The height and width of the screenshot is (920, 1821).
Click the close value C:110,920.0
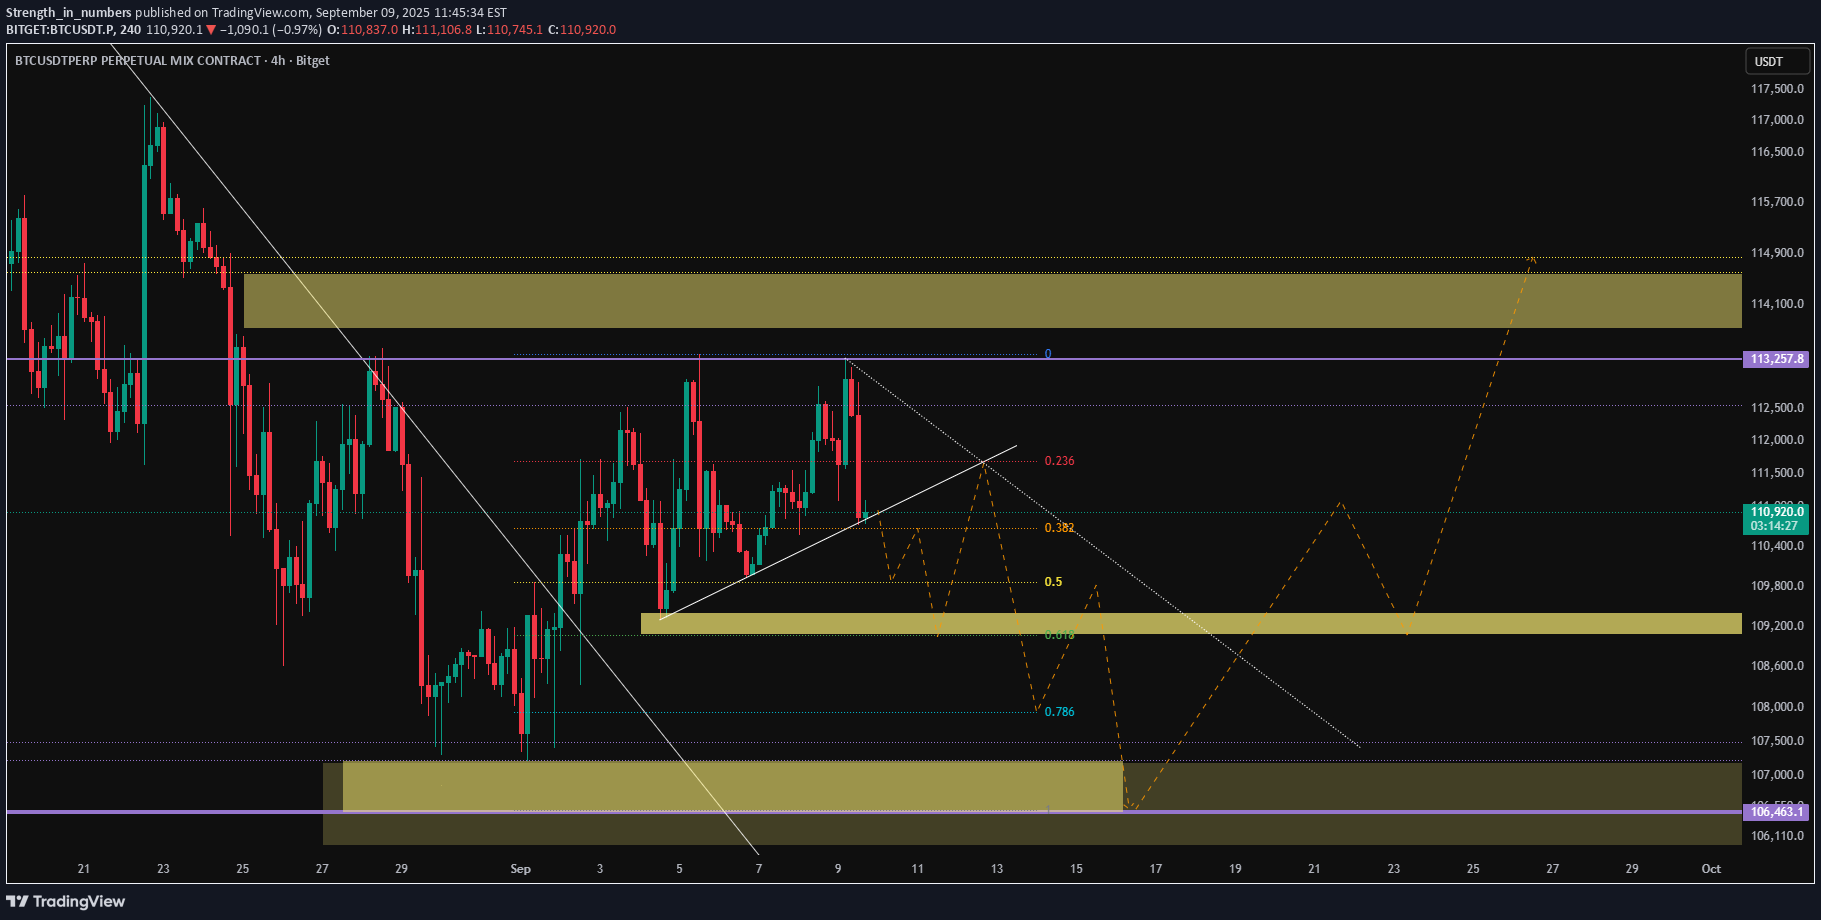[582, 30]
